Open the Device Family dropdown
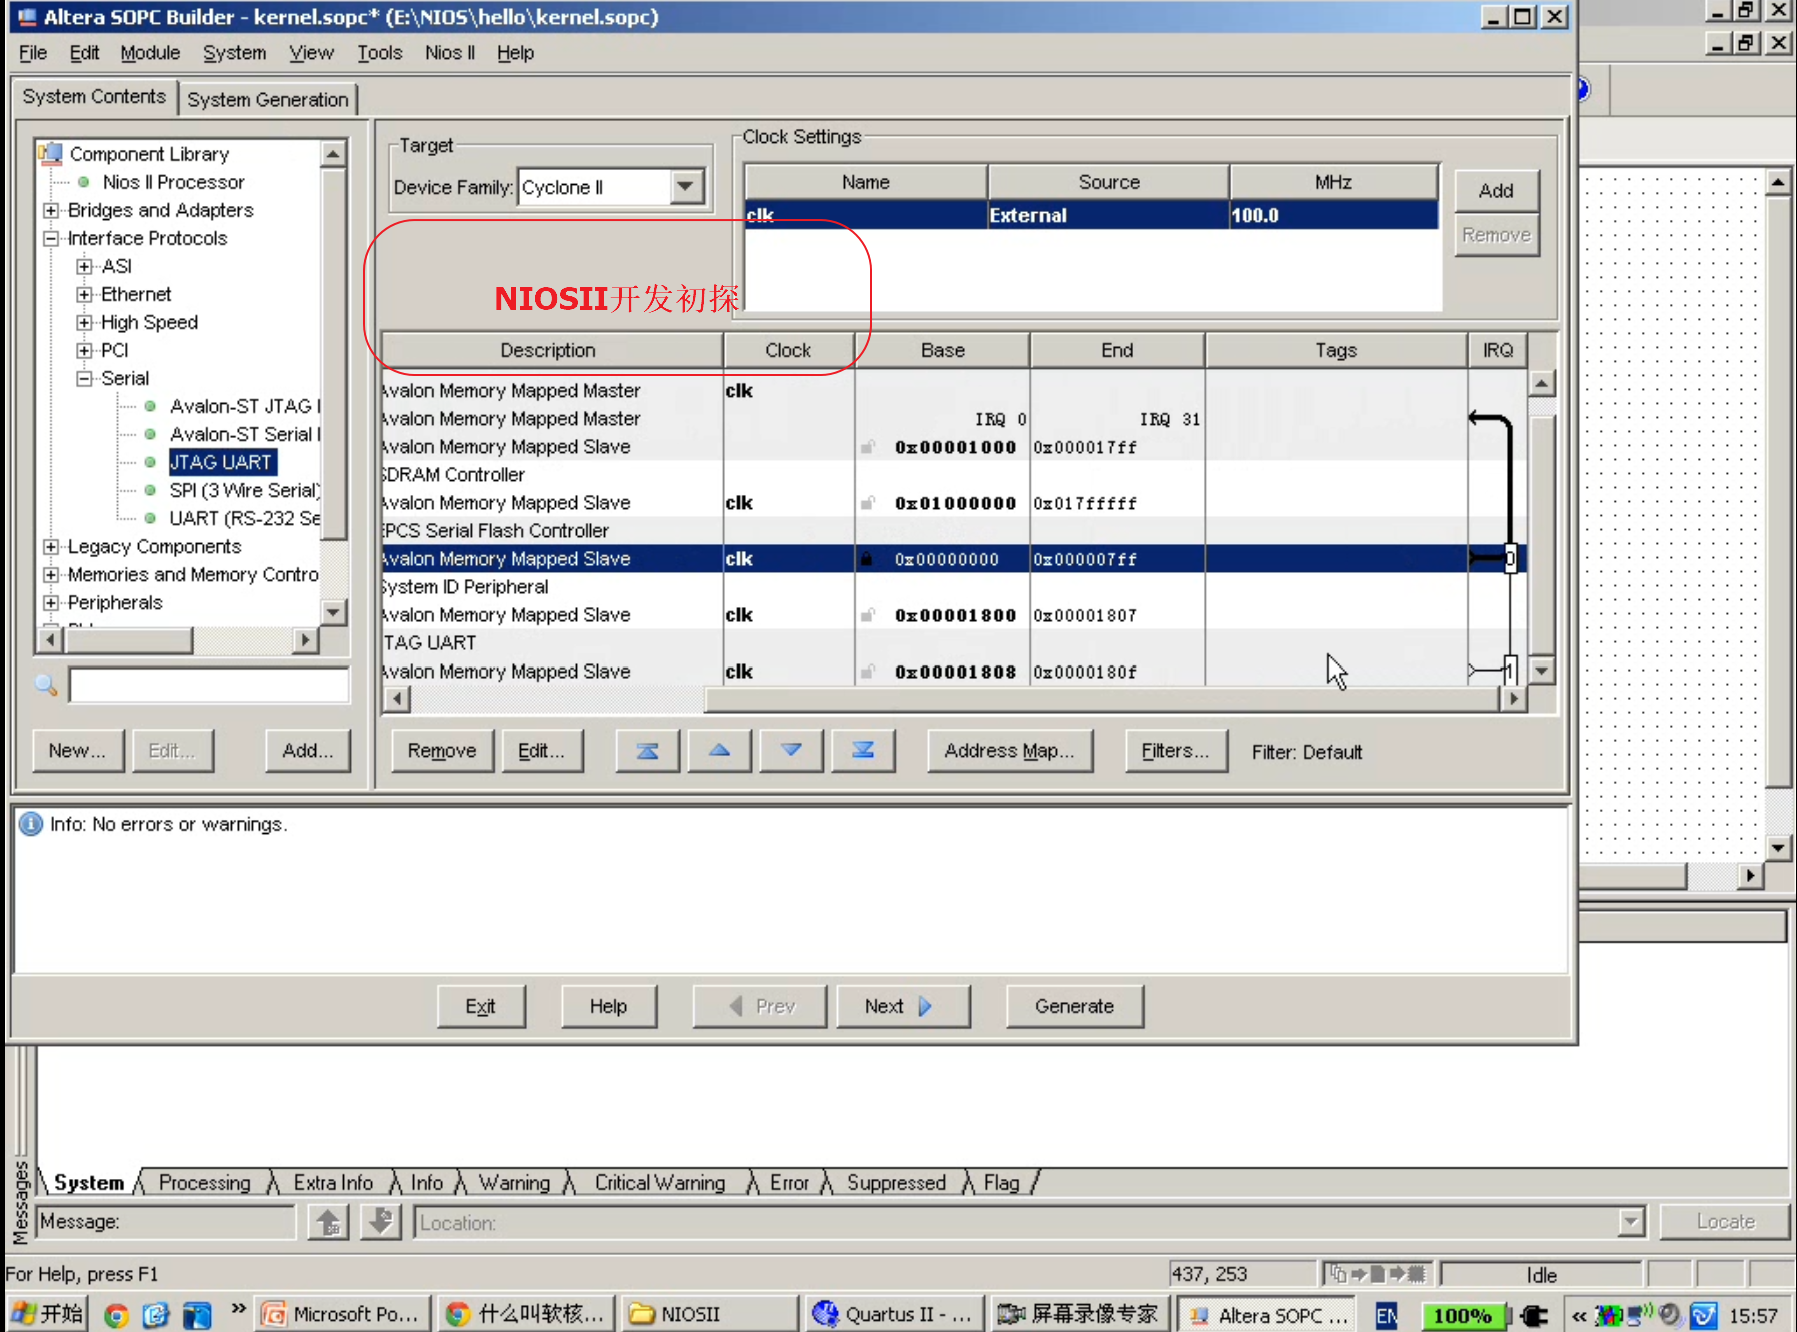Viewport: 1797px width, 1332px height. click(687, 186)
